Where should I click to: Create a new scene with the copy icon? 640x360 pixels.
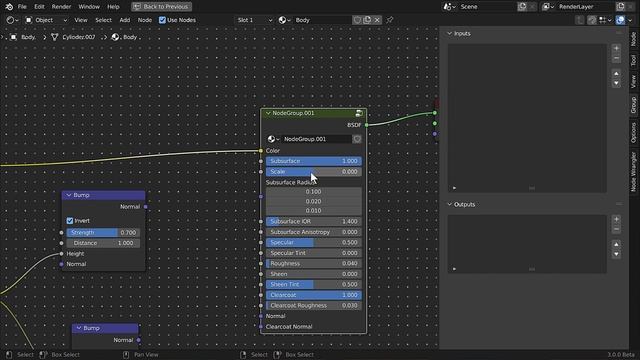[522, 7]
